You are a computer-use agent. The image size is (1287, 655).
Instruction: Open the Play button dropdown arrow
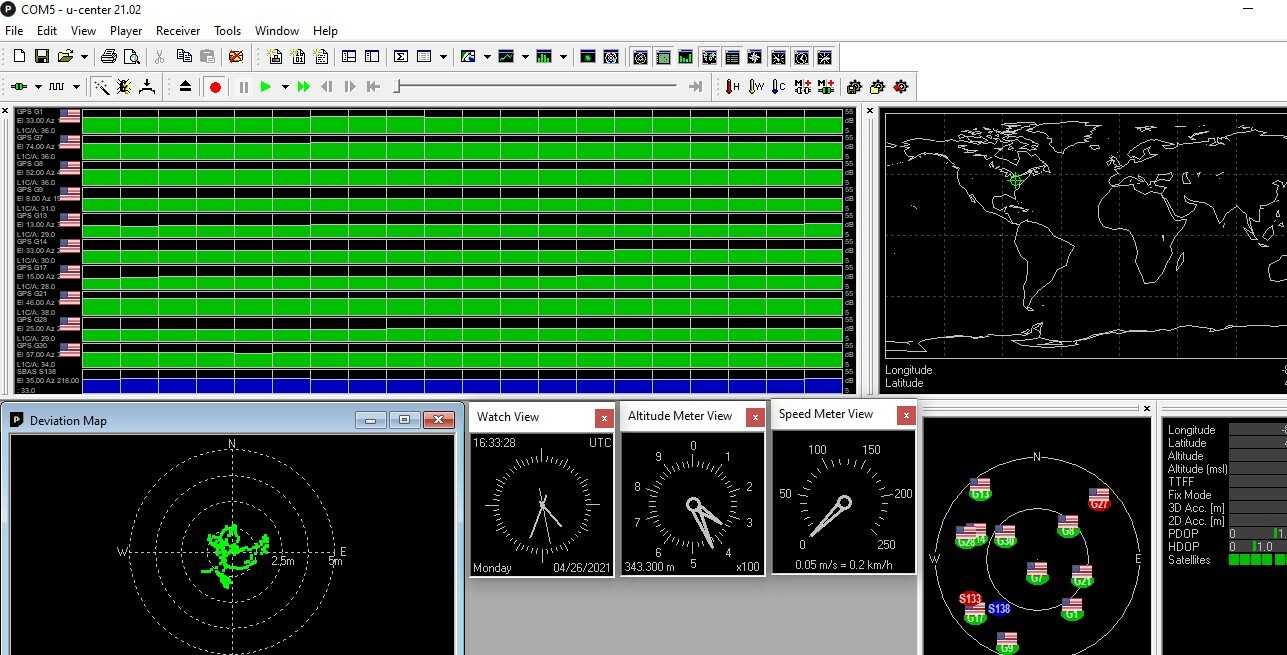tap(285, 87)
